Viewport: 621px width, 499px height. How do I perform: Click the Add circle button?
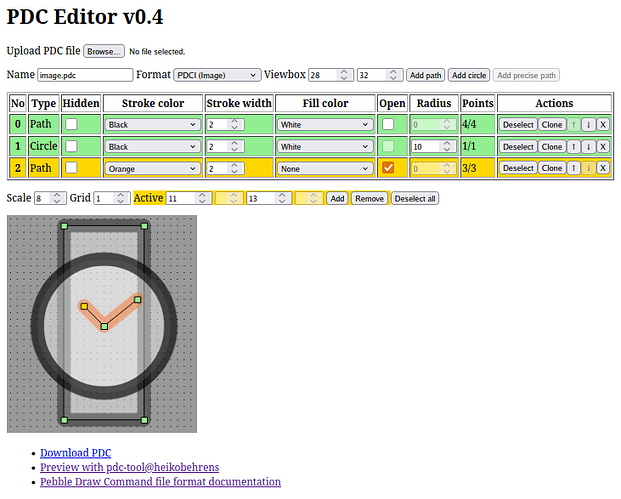tap(468, 75)
